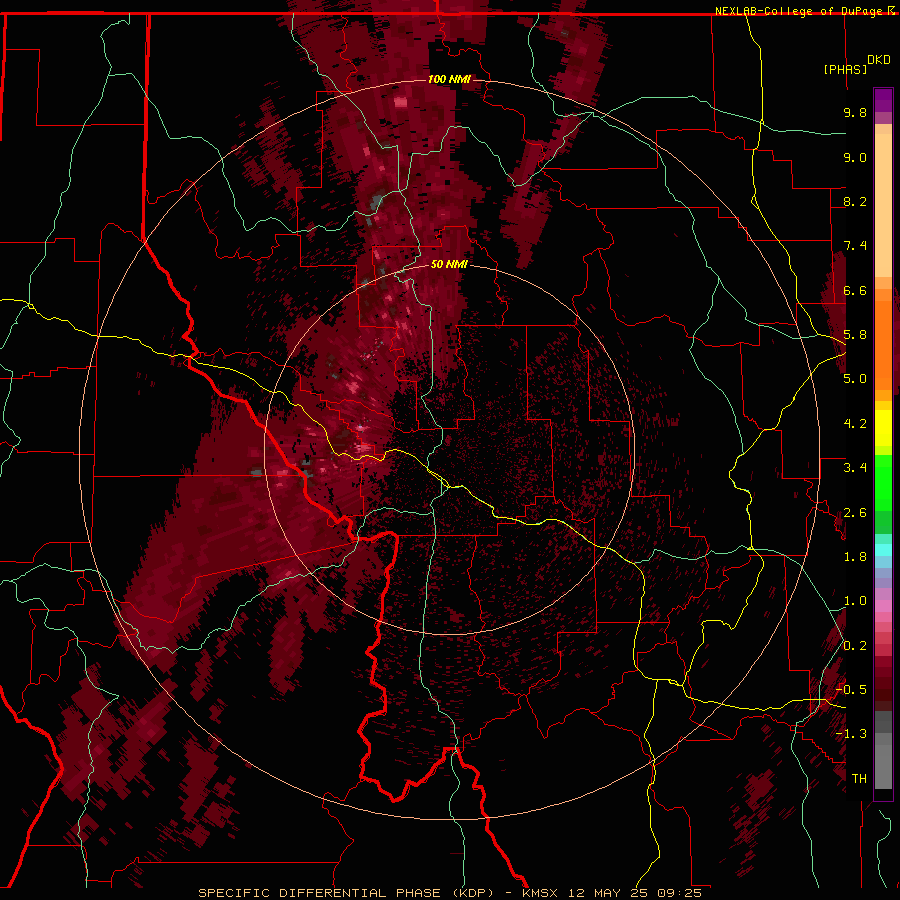
Task: Click the NEXLAB-College of DuPage credit text
Action: [800, 11]
